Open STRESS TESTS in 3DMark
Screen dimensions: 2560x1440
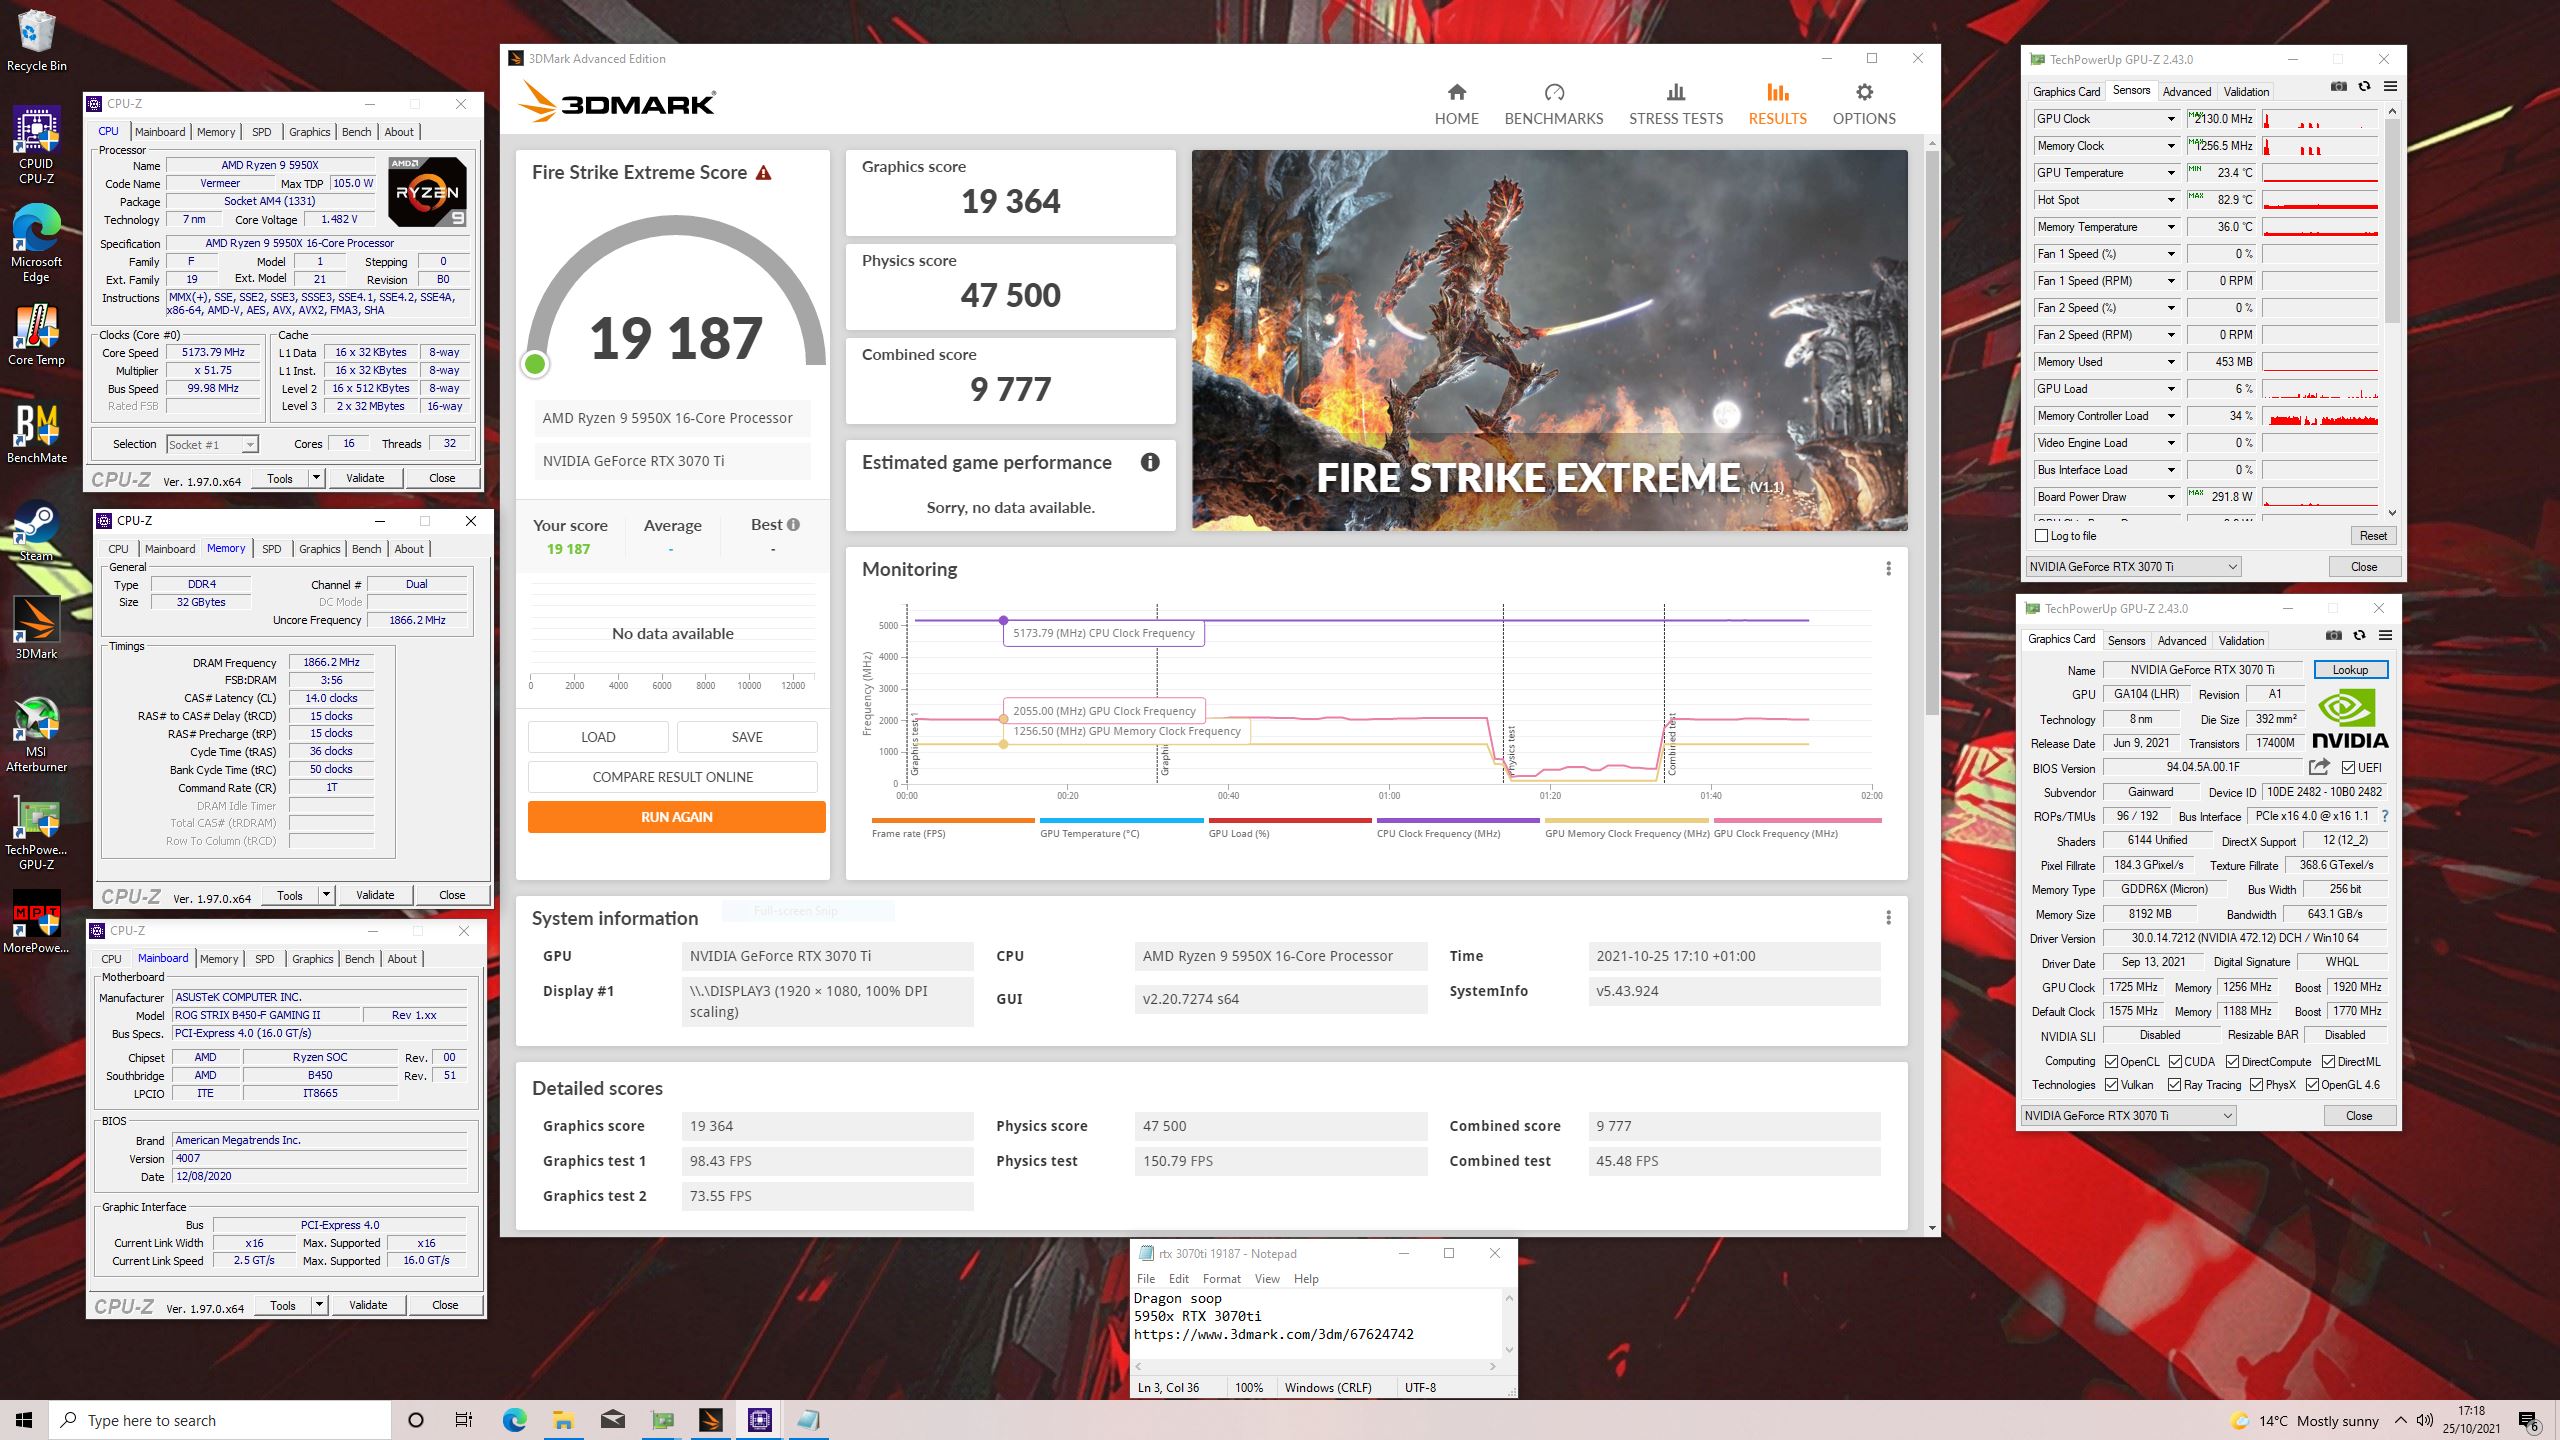click(1676, 105)
